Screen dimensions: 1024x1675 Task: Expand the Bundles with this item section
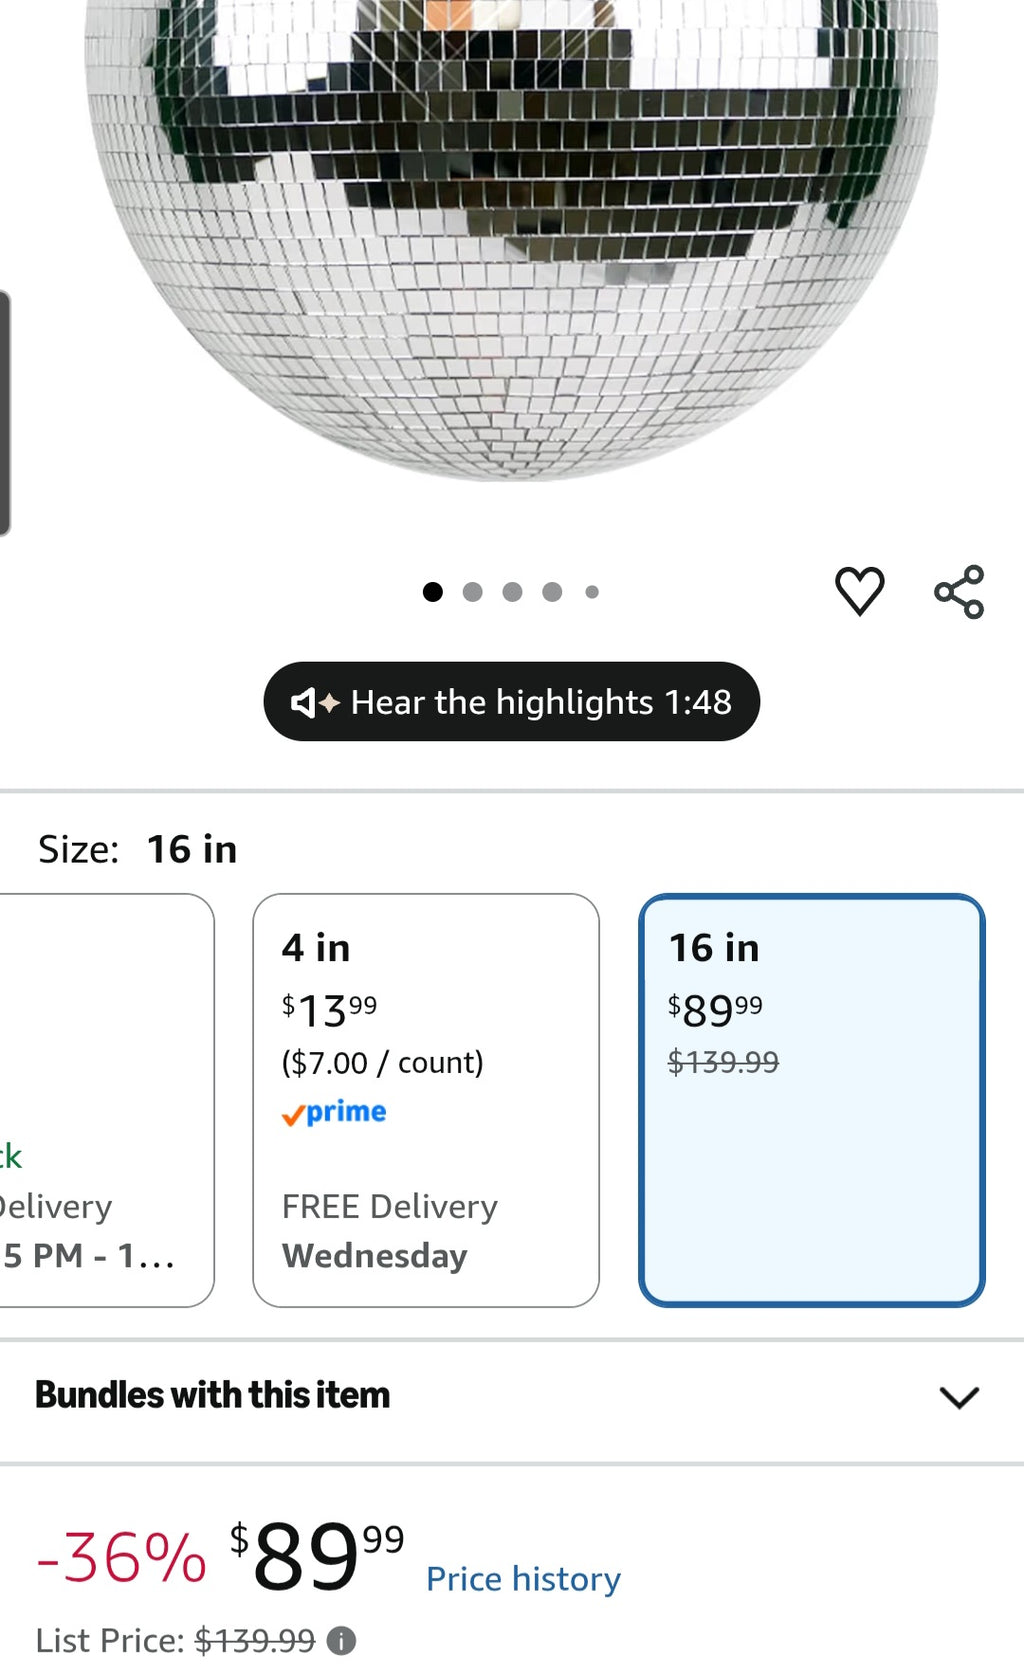[212, 1395]
